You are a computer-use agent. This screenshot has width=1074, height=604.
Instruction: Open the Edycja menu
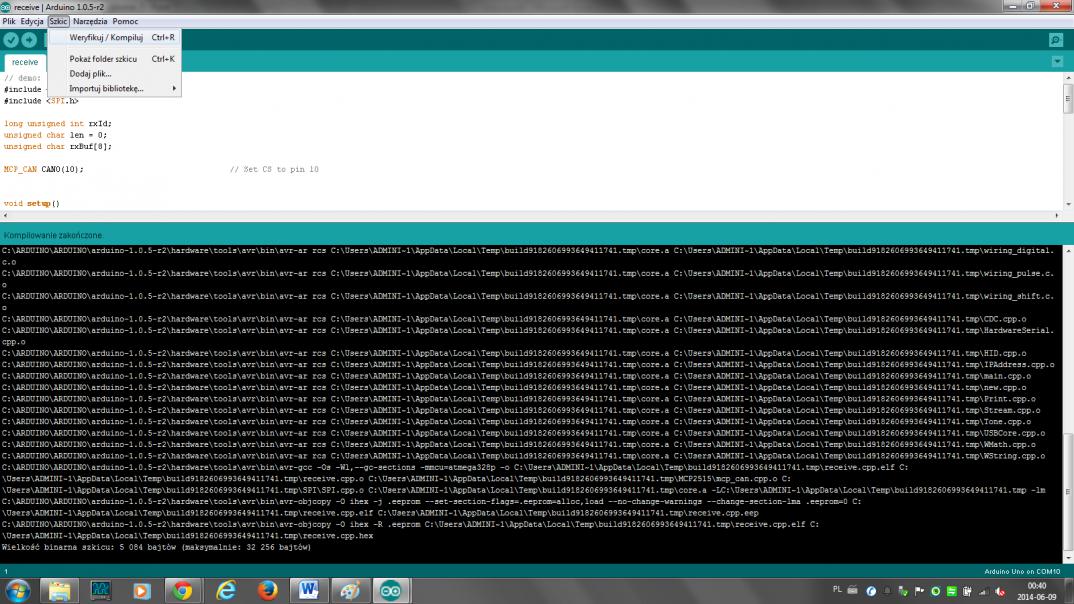coord(32,21)
